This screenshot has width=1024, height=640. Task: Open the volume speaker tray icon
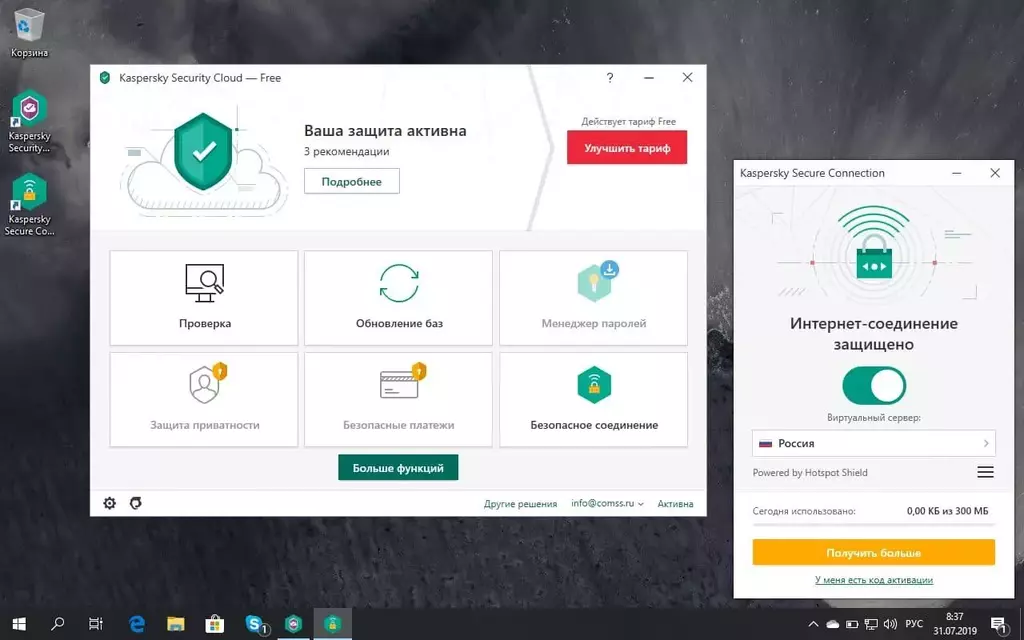(x=889, y=624)
